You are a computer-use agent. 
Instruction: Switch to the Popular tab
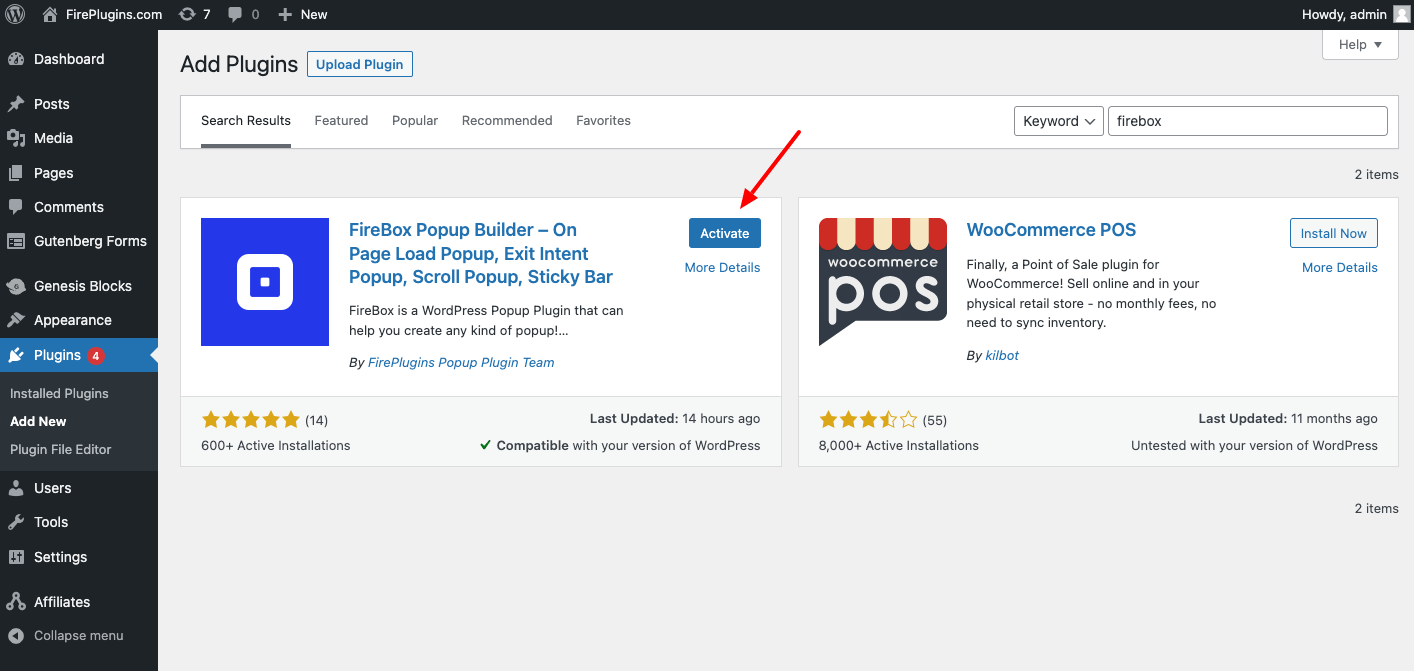tap(415, 121)
